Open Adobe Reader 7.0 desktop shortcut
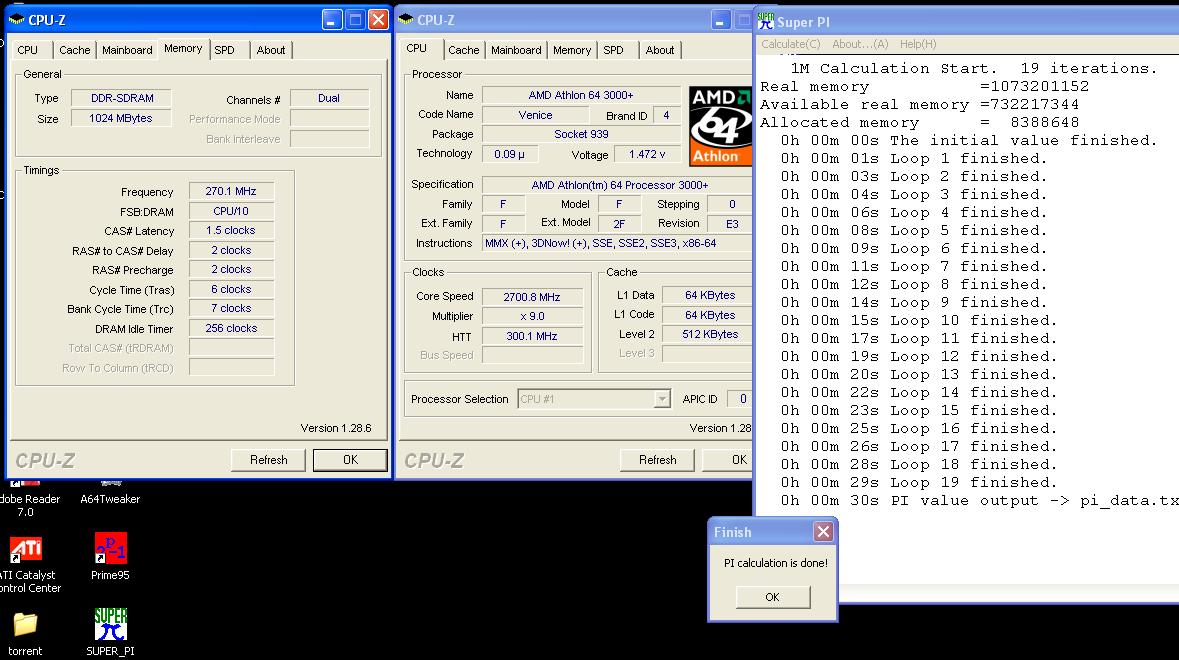 [x=27, y=498]
